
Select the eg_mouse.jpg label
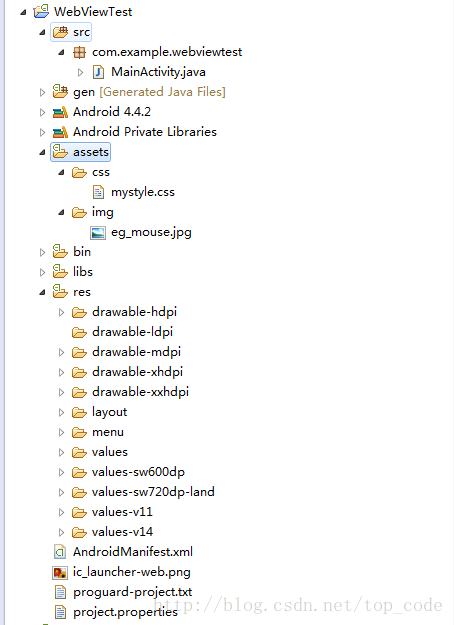(x=151, y=232)
